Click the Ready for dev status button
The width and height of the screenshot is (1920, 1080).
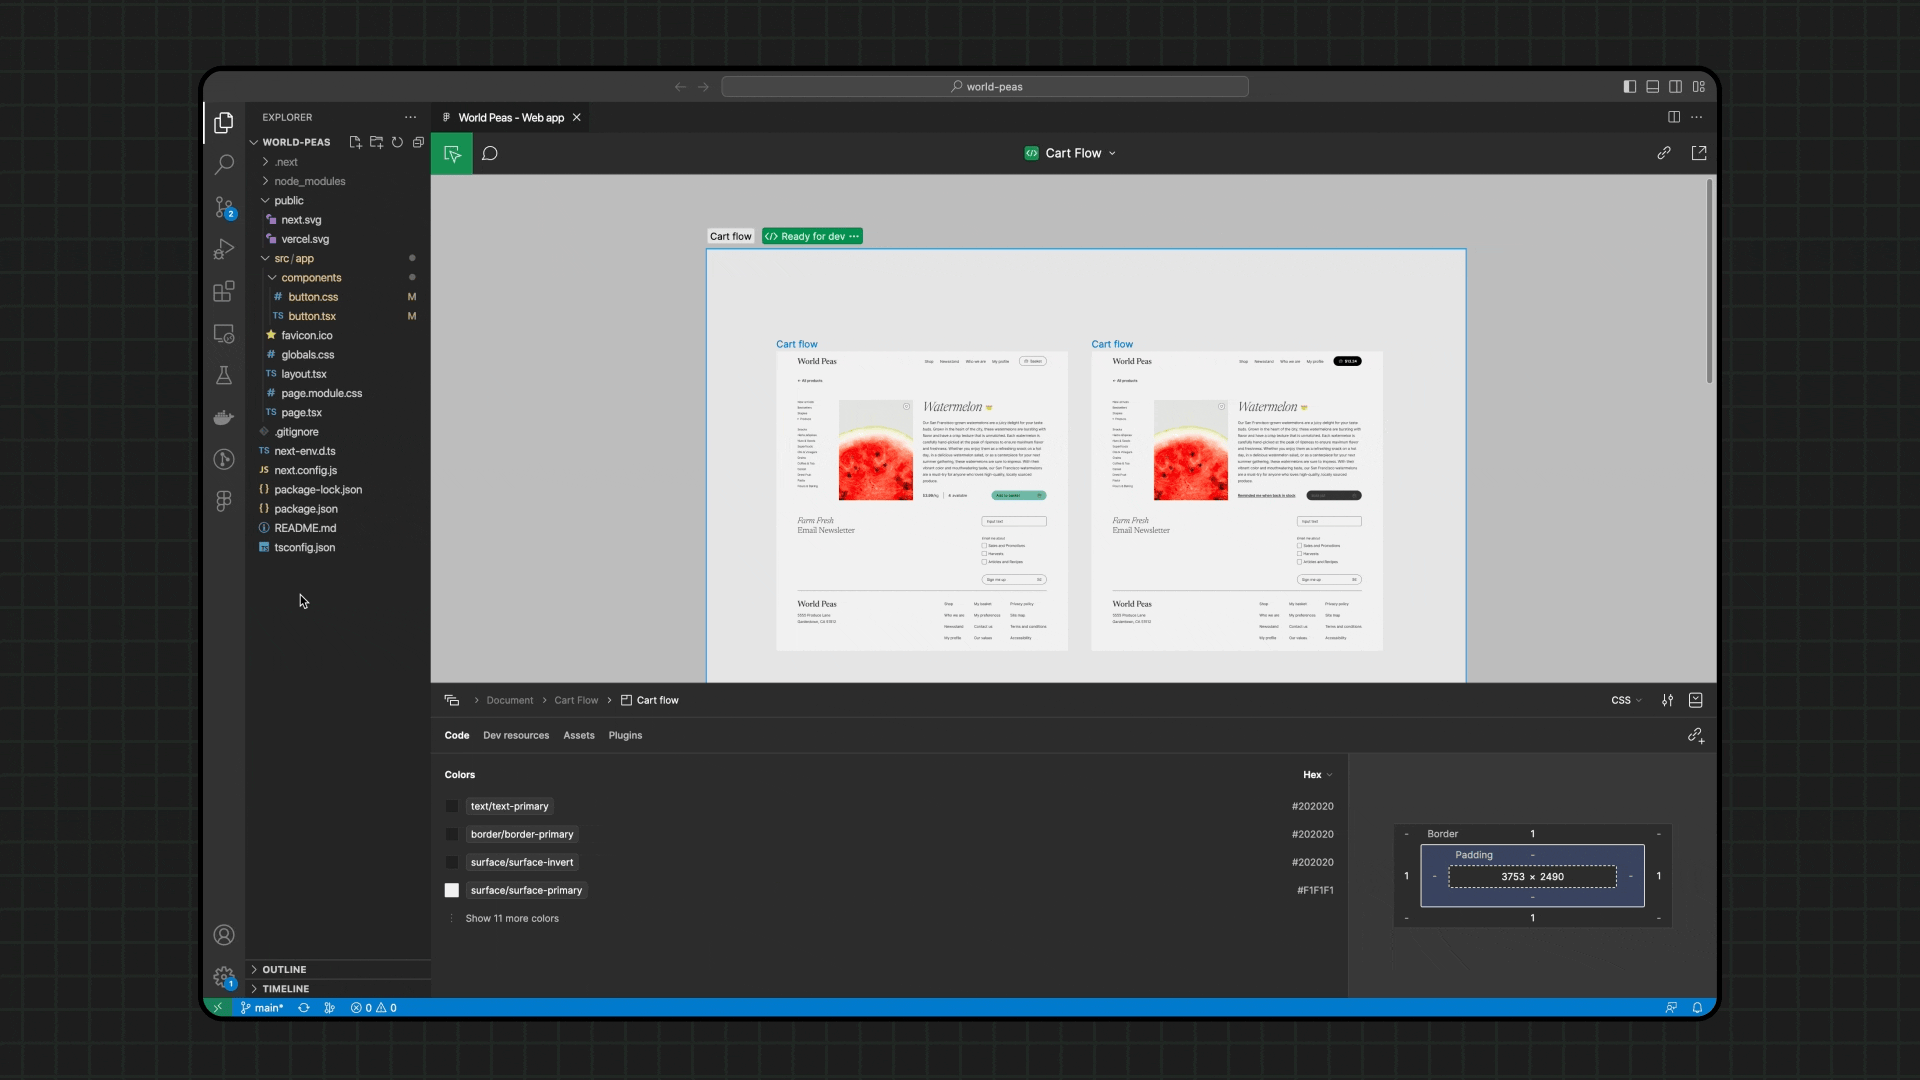[x=814, y=236]
